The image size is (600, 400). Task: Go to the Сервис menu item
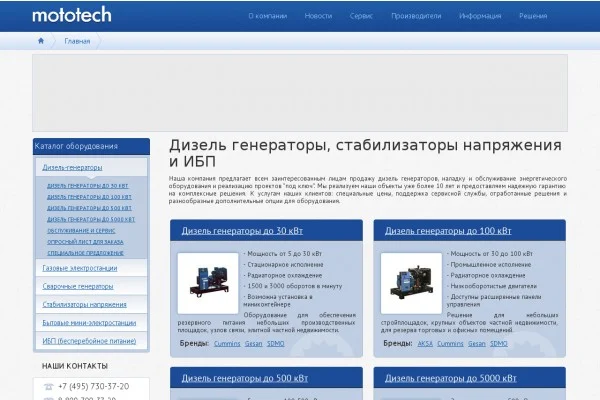click(361, 16)
